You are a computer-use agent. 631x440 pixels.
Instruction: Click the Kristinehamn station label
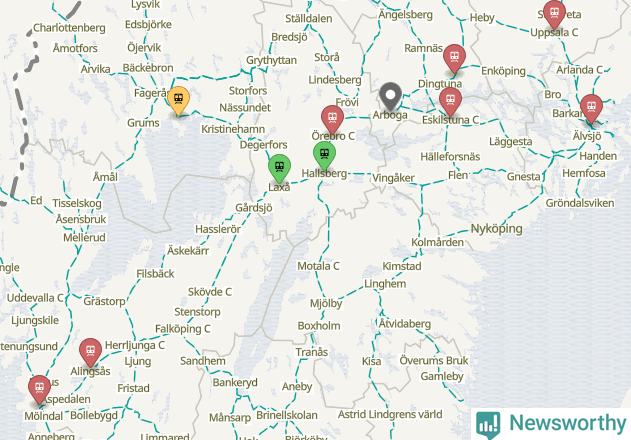coord(233,129)
